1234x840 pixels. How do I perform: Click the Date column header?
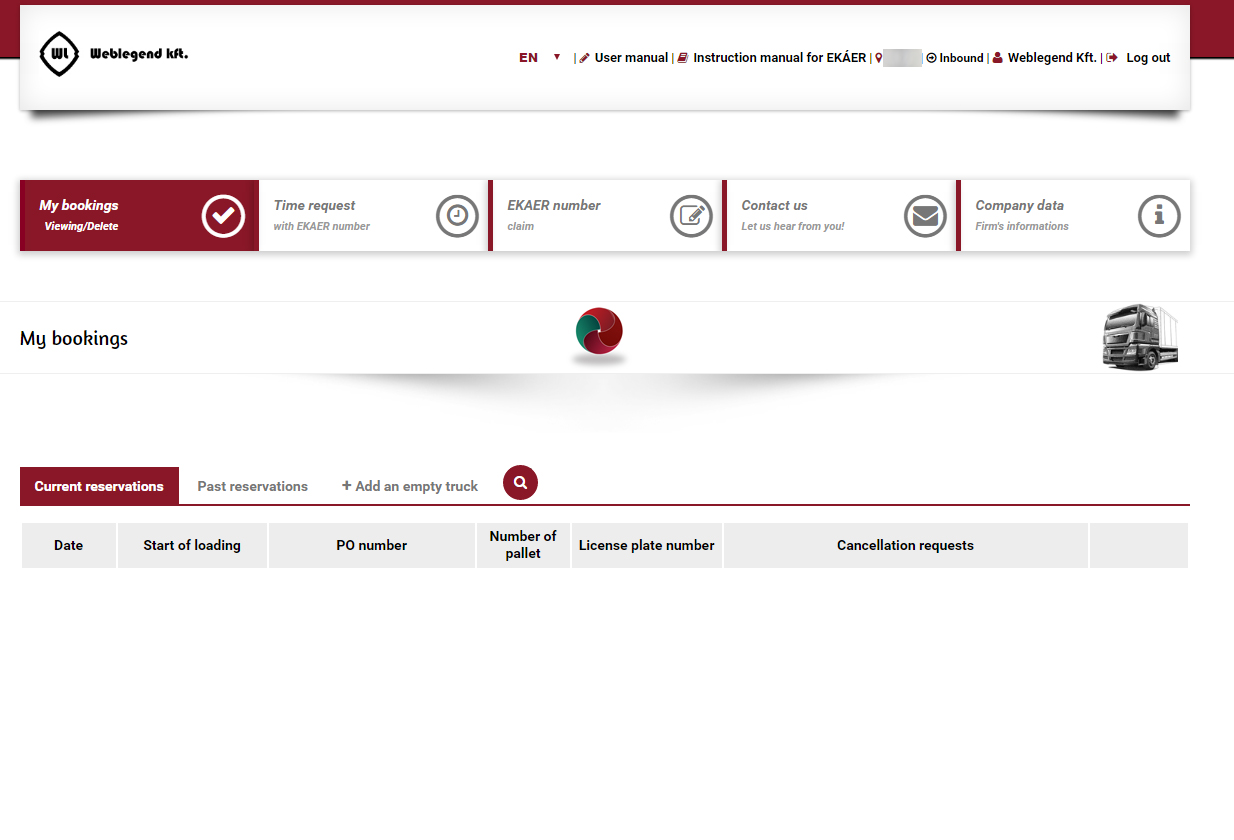pos(69,546)
